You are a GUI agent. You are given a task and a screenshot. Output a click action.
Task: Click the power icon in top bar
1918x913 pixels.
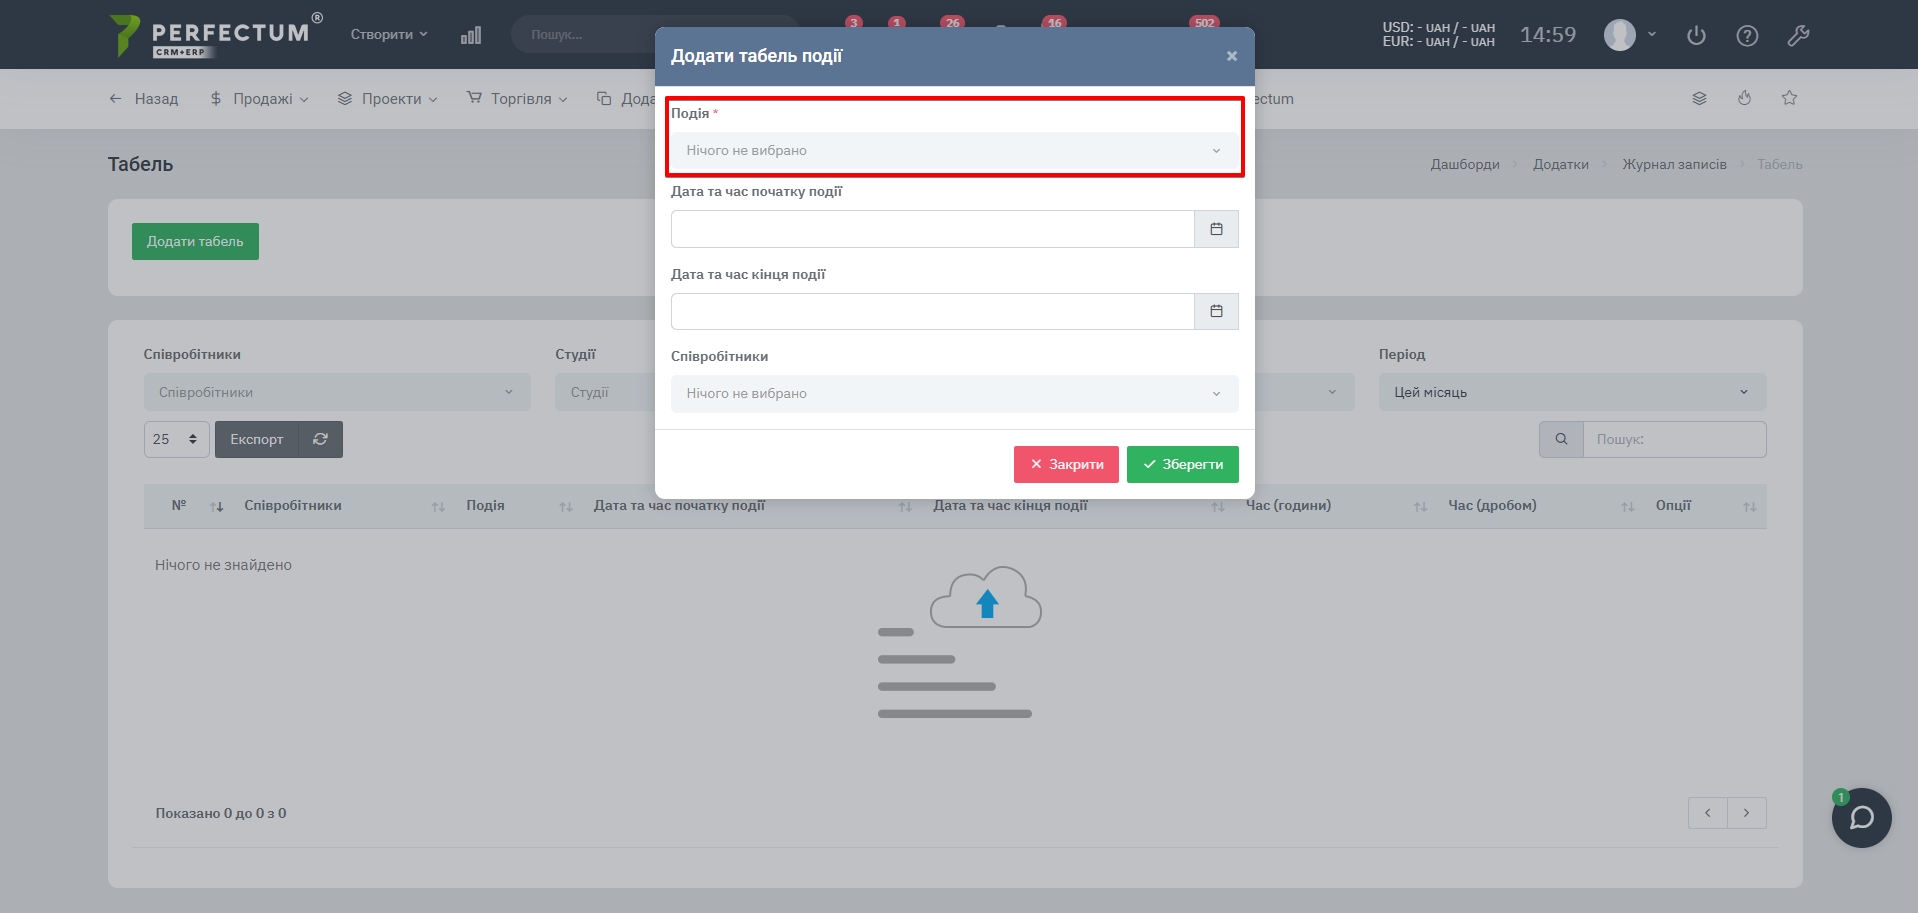[x=1696, y=36]
